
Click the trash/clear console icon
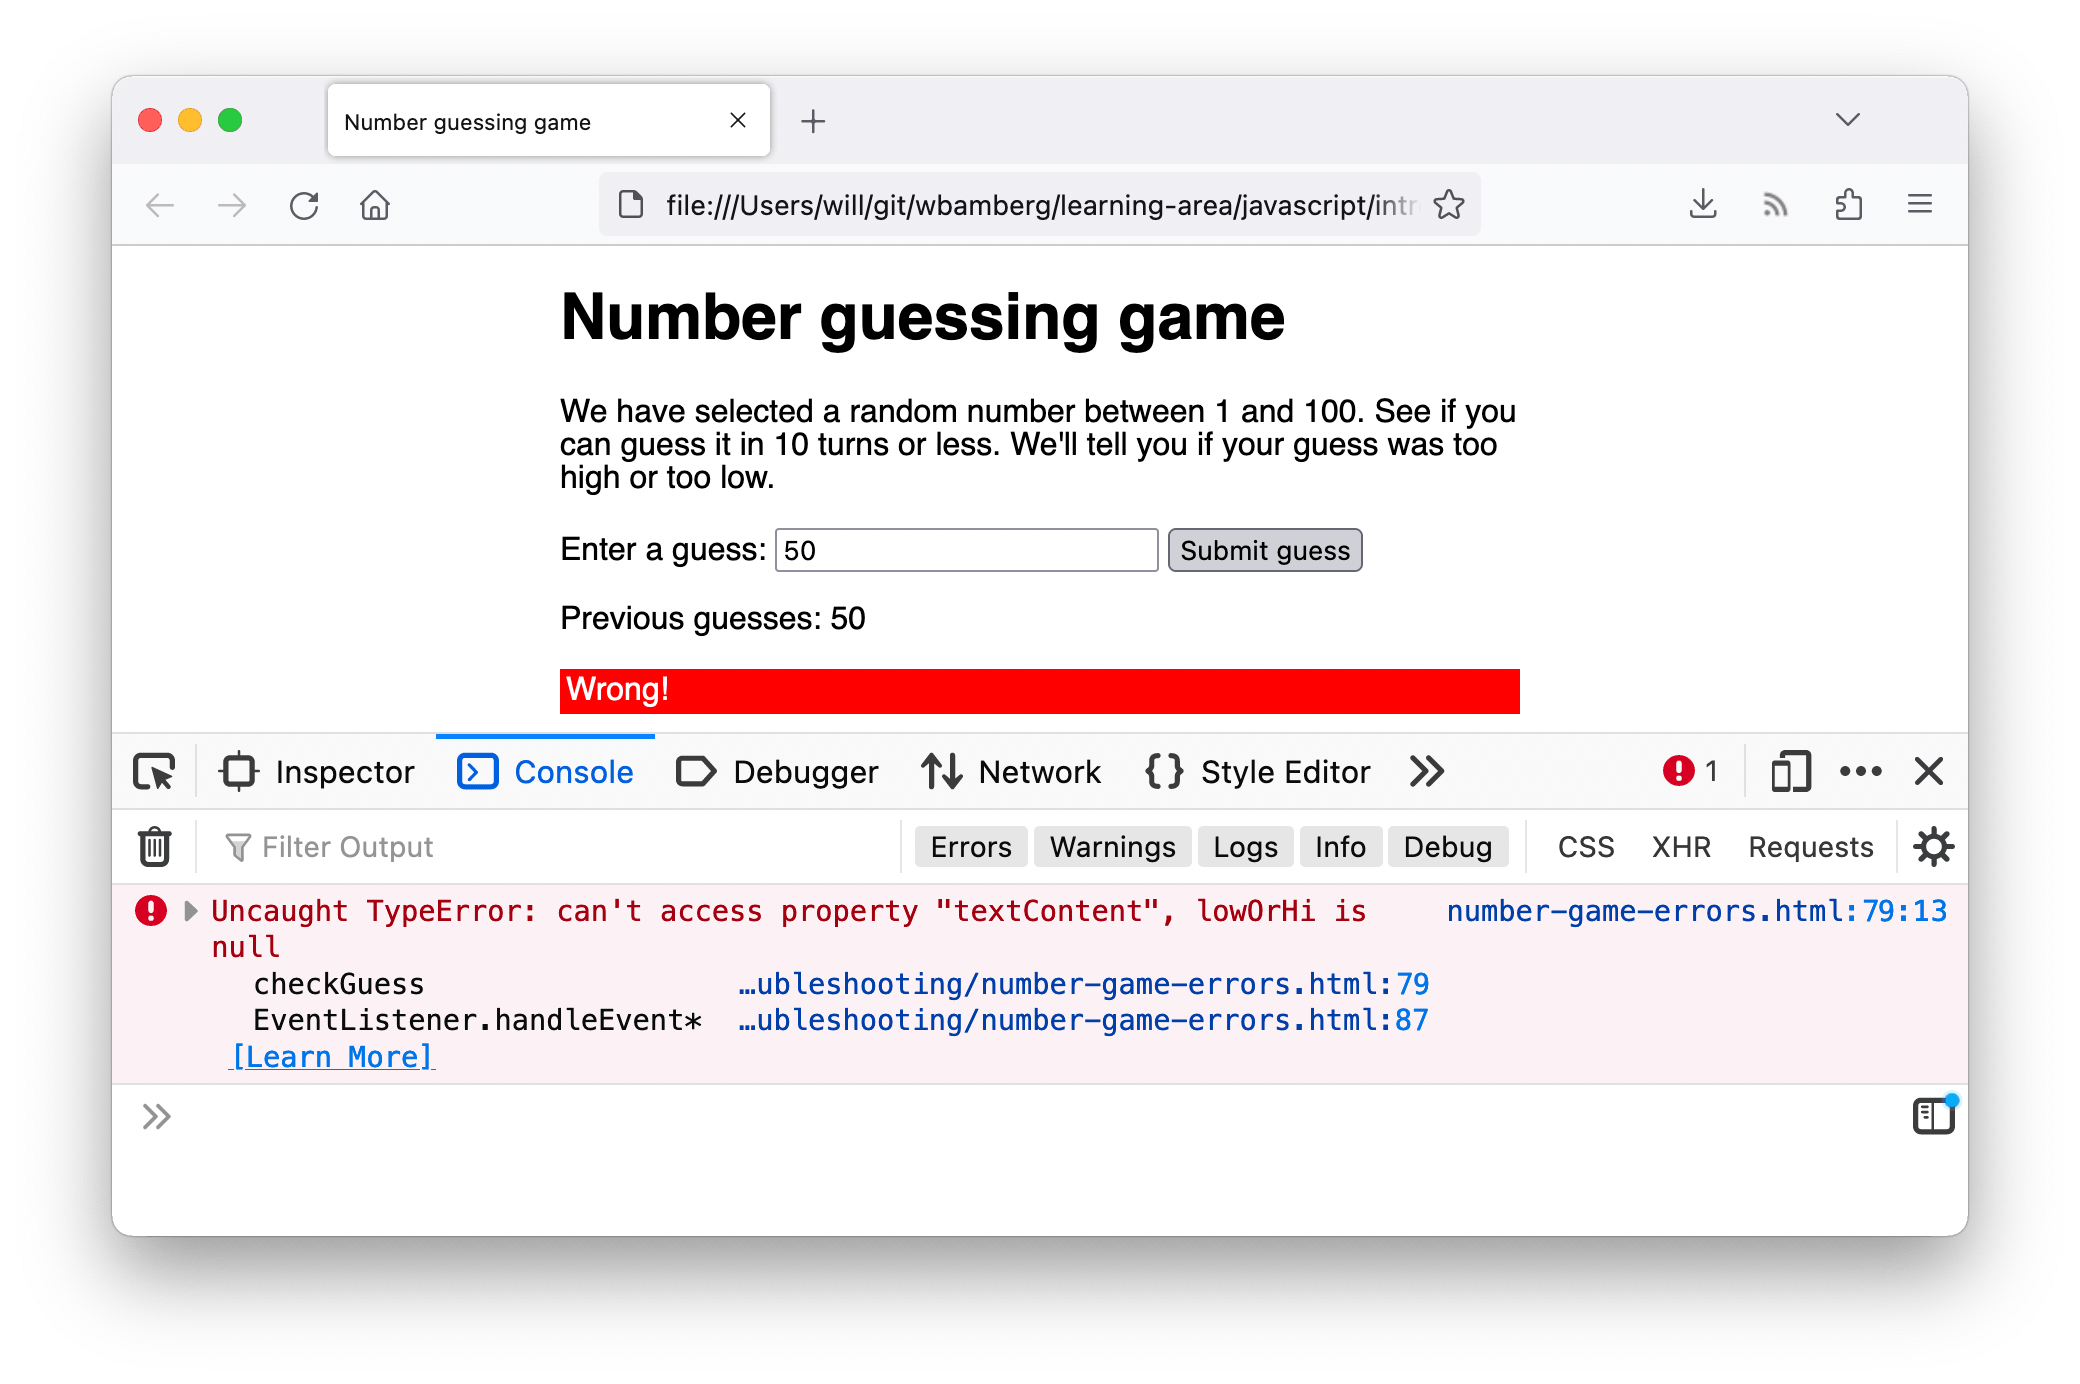(x=154, y=846)
